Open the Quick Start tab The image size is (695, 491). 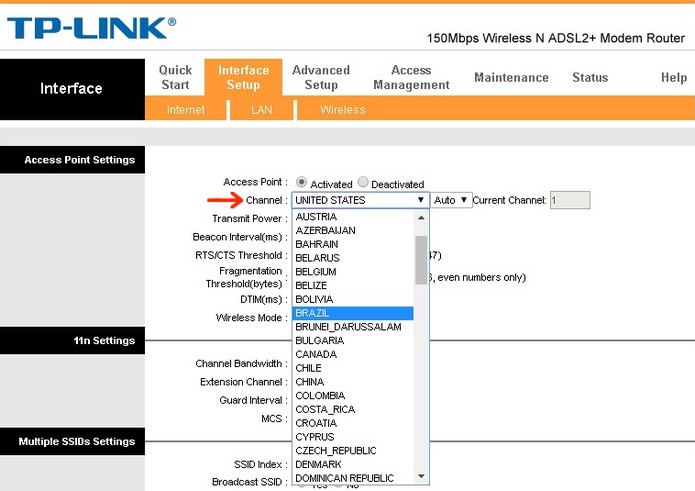pyautogui.click(x=175, y=77)
